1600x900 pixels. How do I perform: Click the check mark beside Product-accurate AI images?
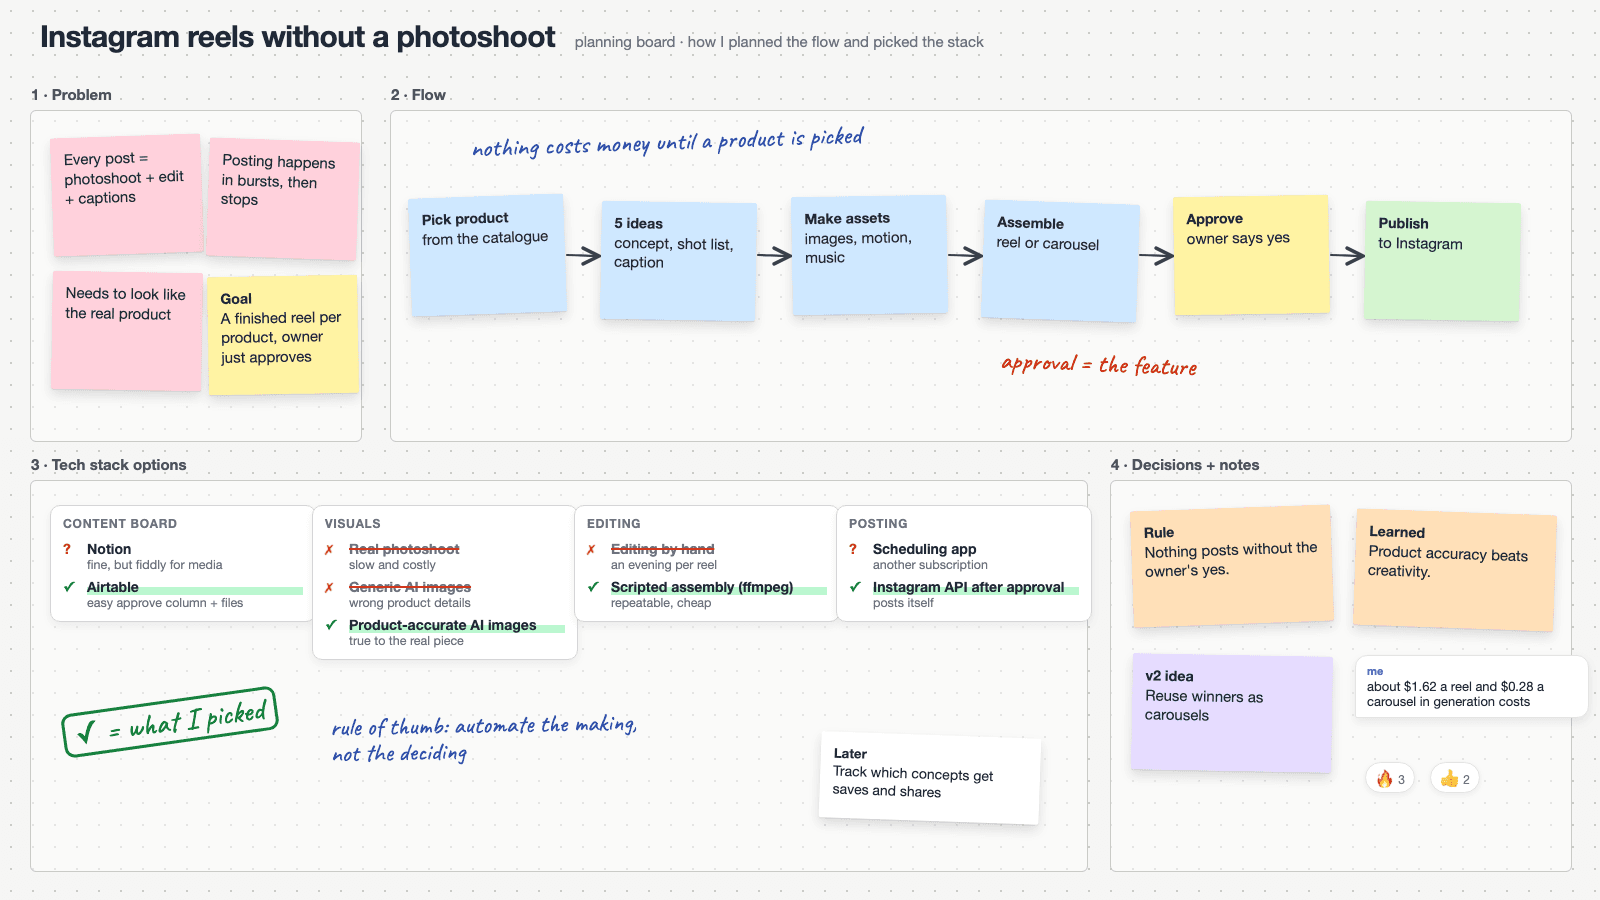[331, 625]
